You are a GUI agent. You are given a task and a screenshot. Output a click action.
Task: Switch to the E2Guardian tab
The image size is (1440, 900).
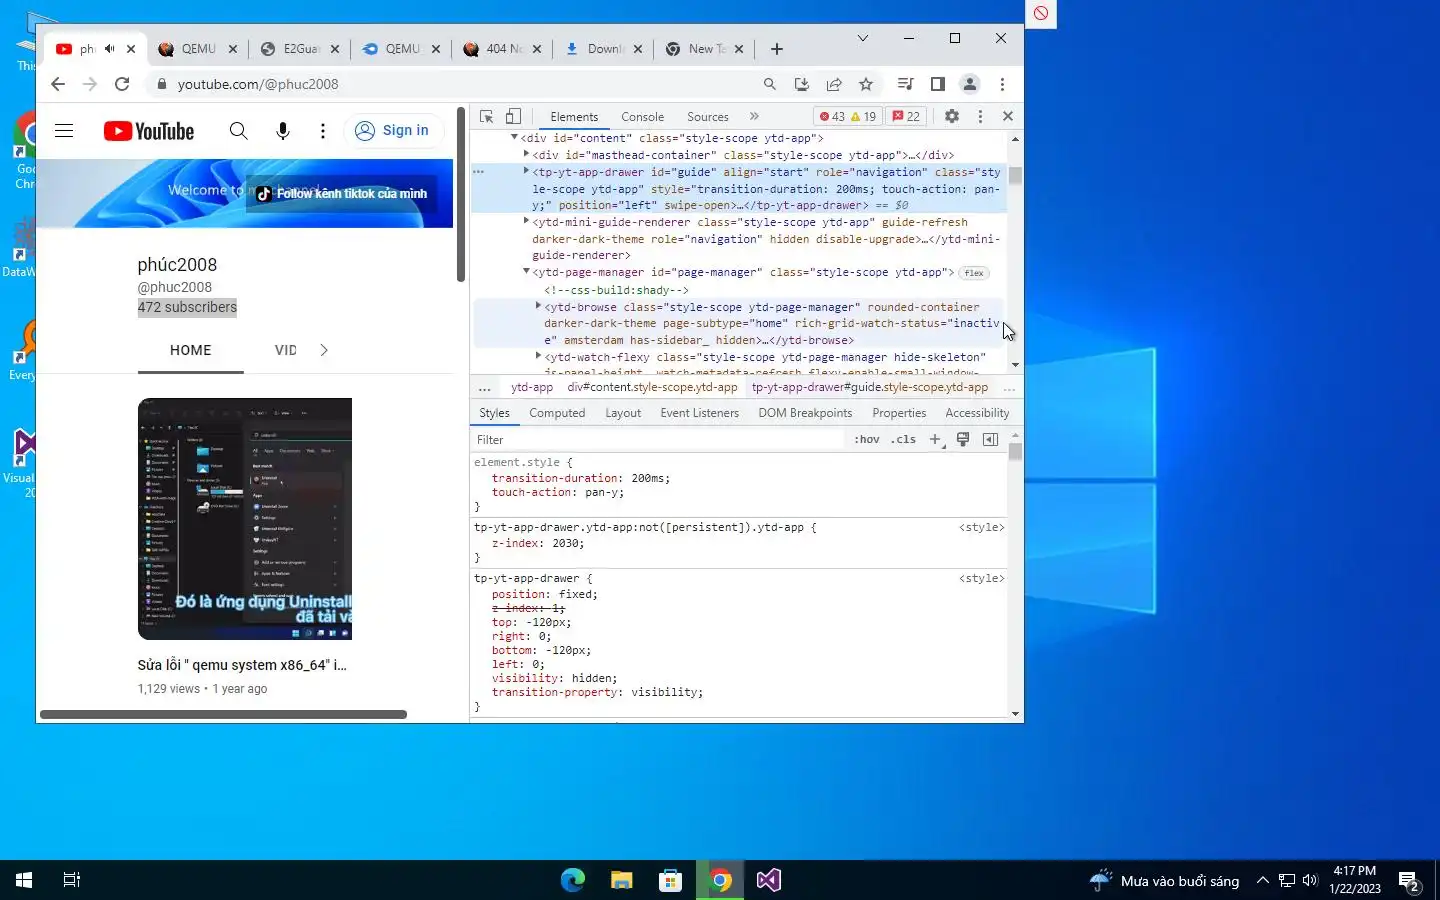click(300, 49)
